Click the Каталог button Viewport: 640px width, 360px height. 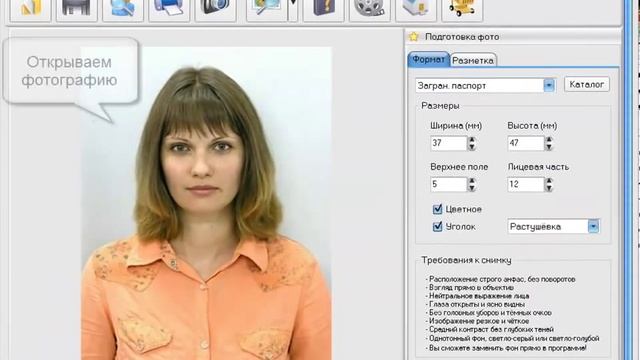tap(587, 84)
